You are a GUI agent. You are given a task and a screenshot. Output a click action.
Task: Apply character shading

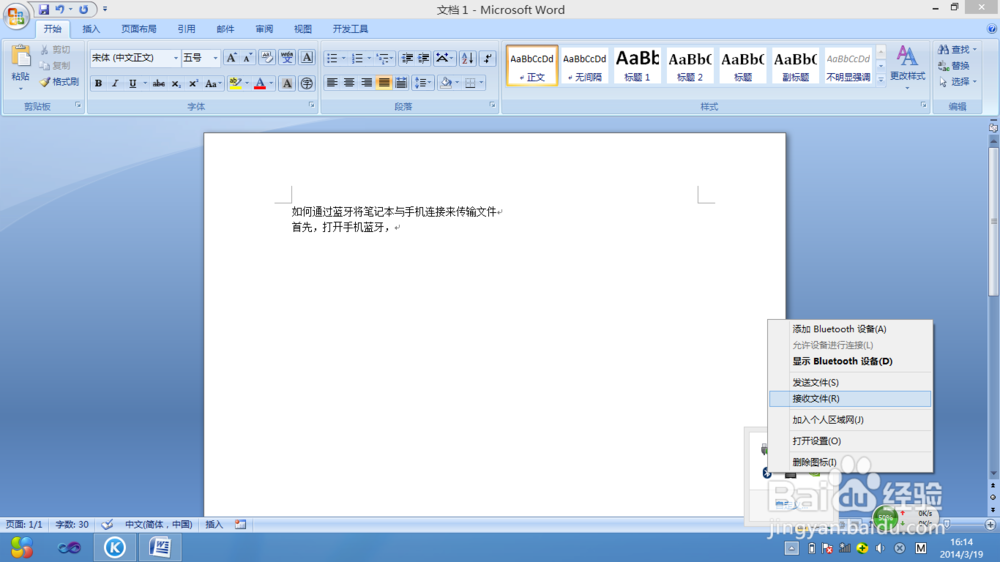click(x=287, y=84)
